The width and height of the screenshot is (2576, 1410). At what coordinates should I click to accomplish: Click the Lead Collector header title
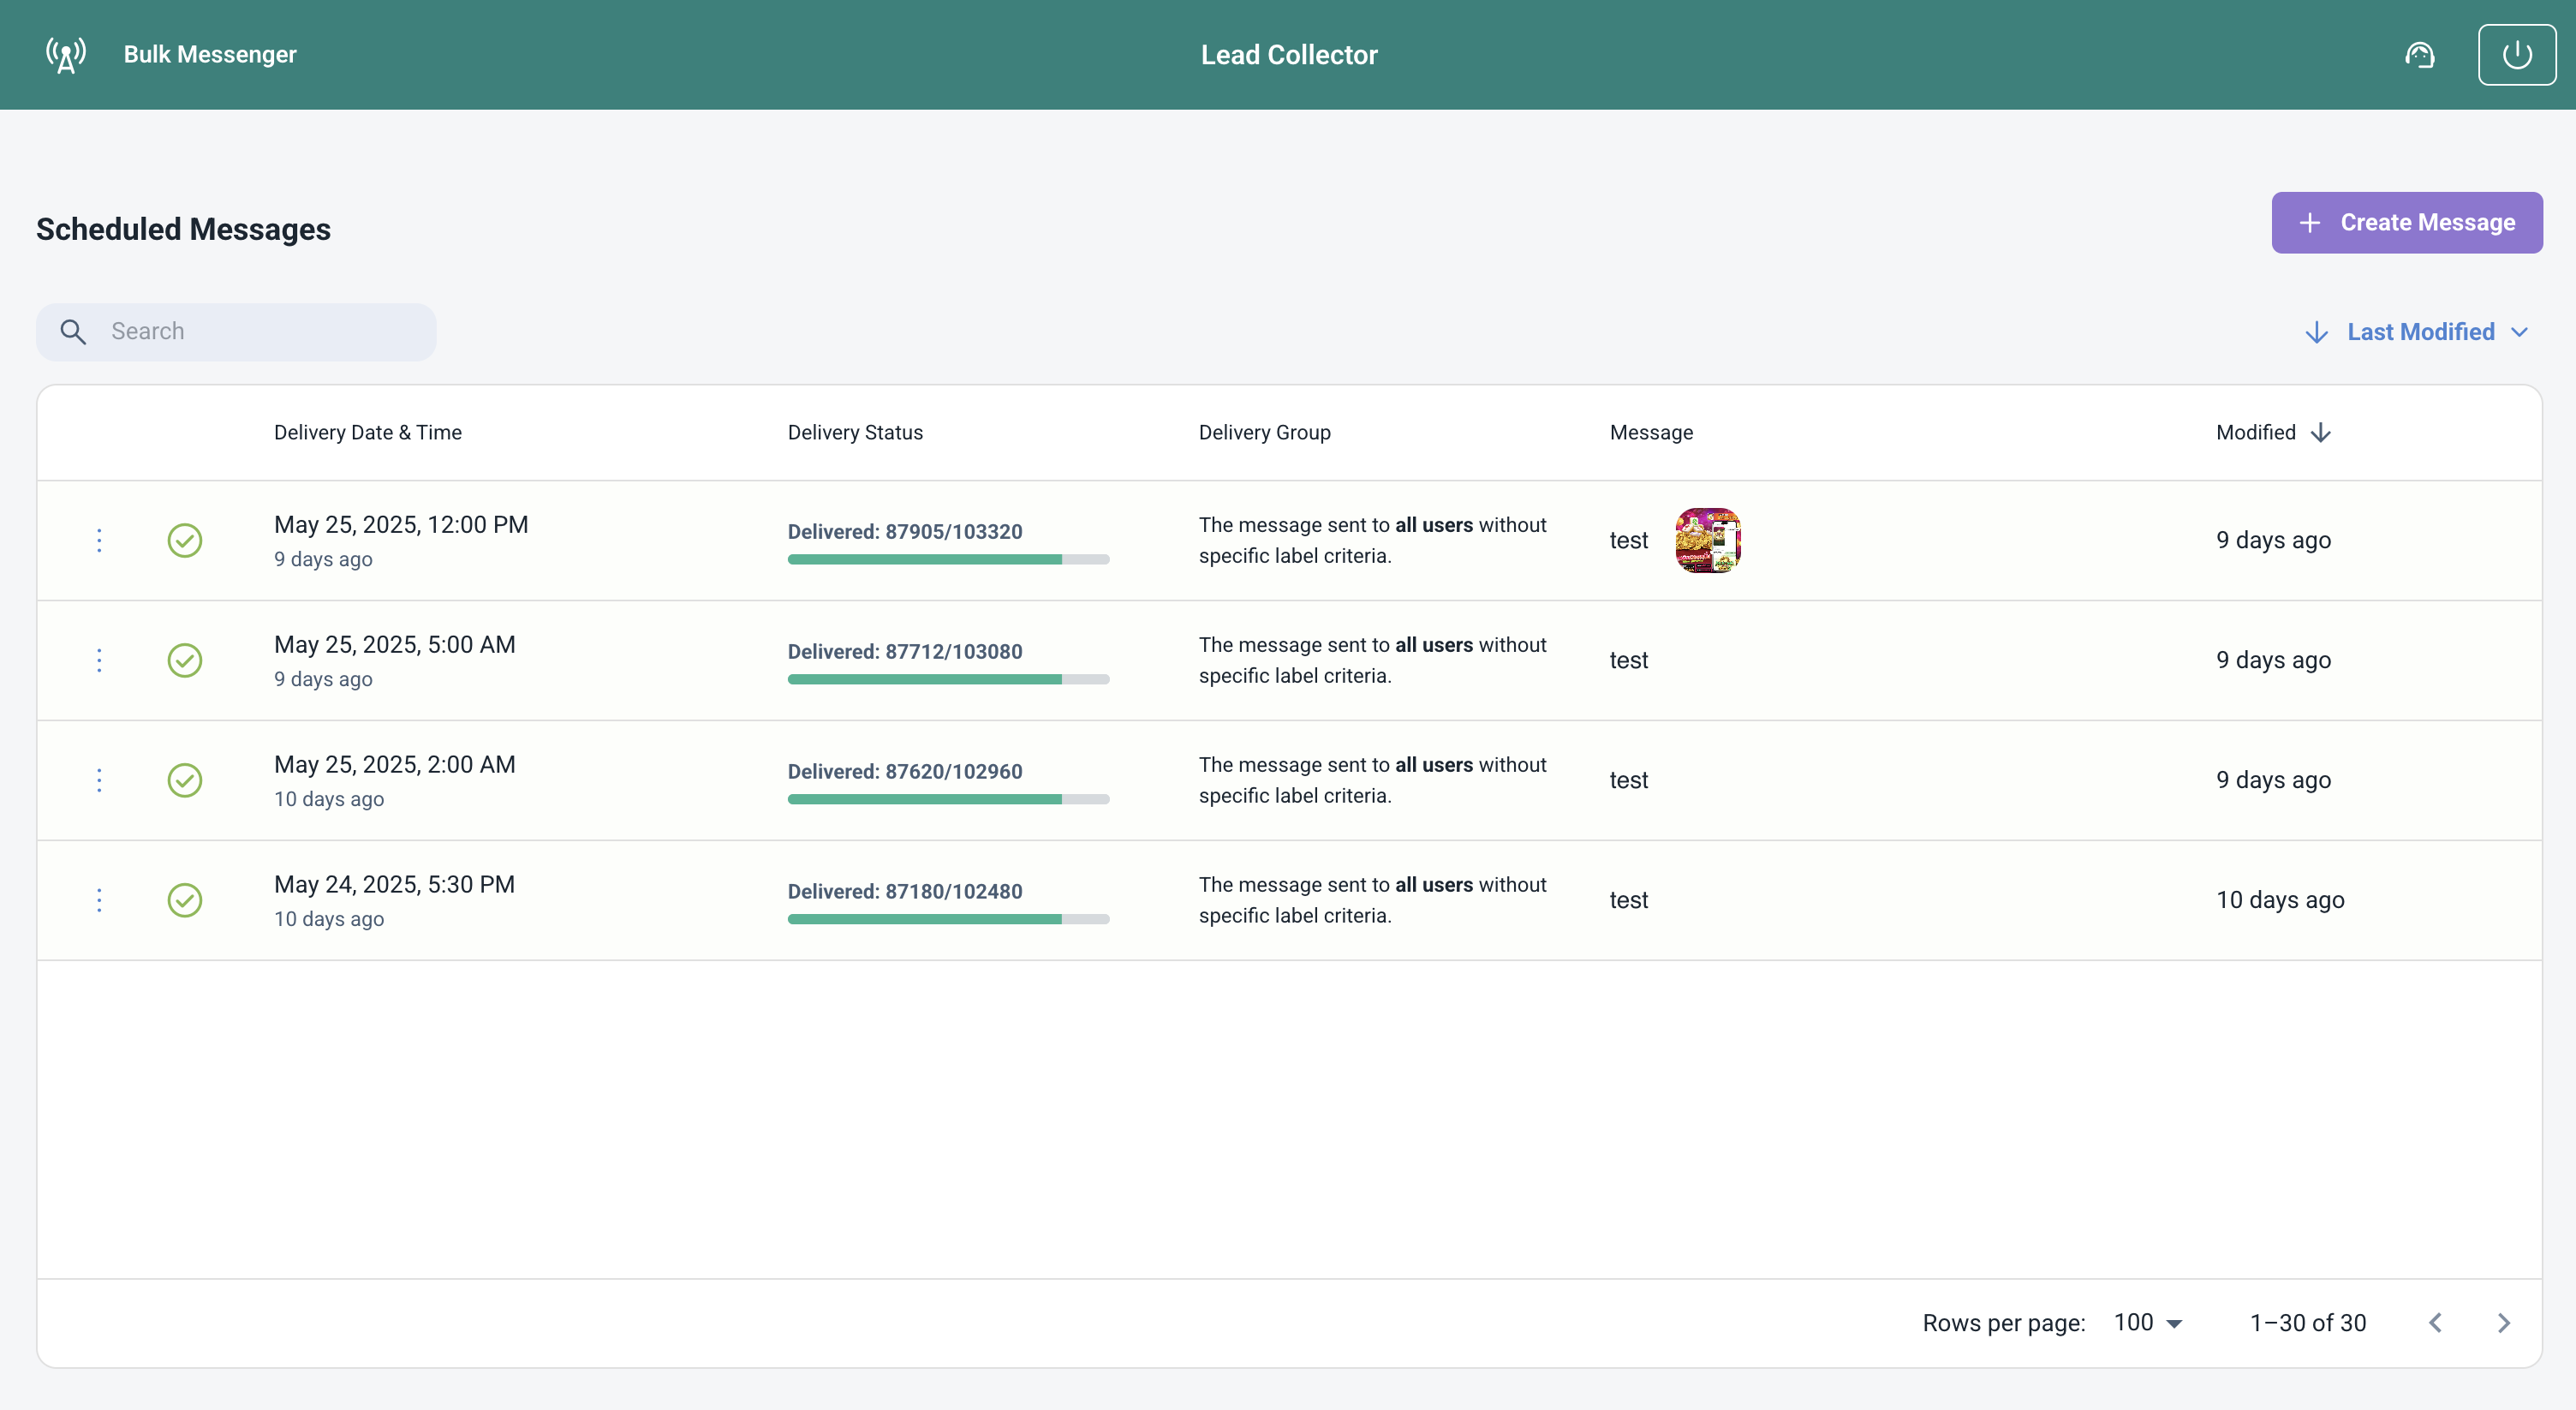point(1288,55)
